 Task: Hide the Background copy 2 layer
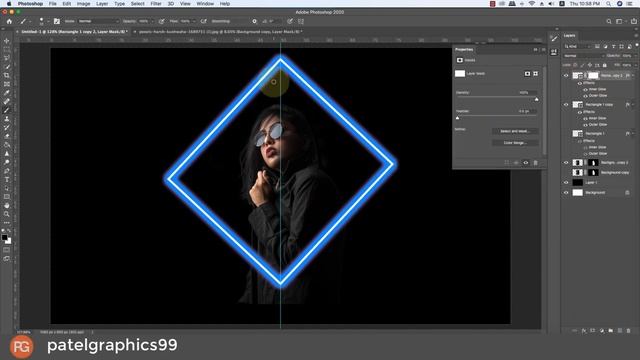566,162
